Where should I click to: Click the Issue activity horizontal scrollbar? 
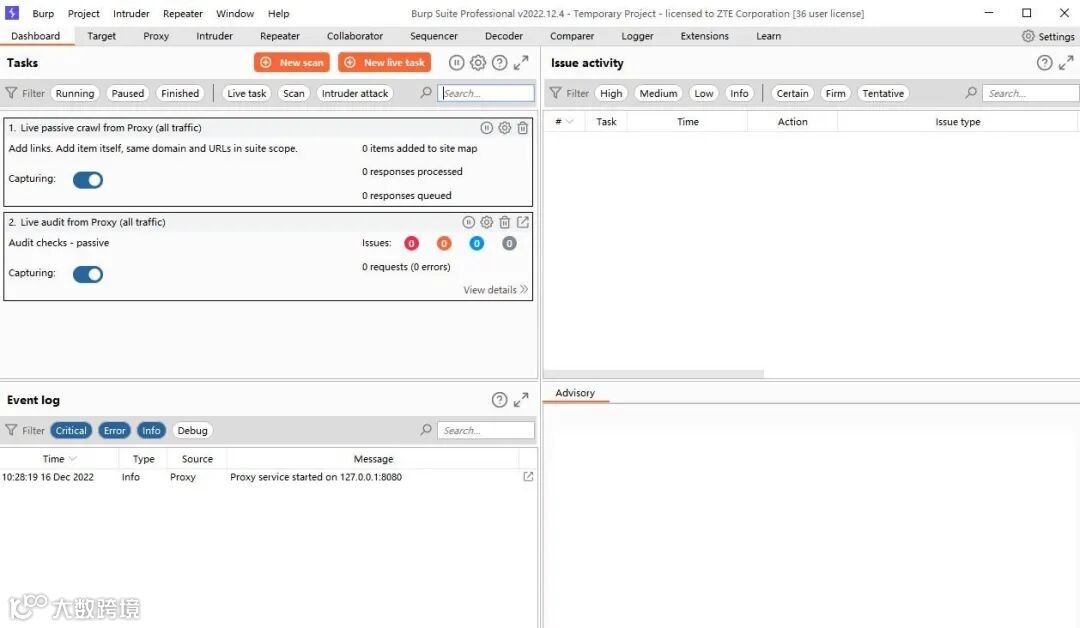coord(654,374)
